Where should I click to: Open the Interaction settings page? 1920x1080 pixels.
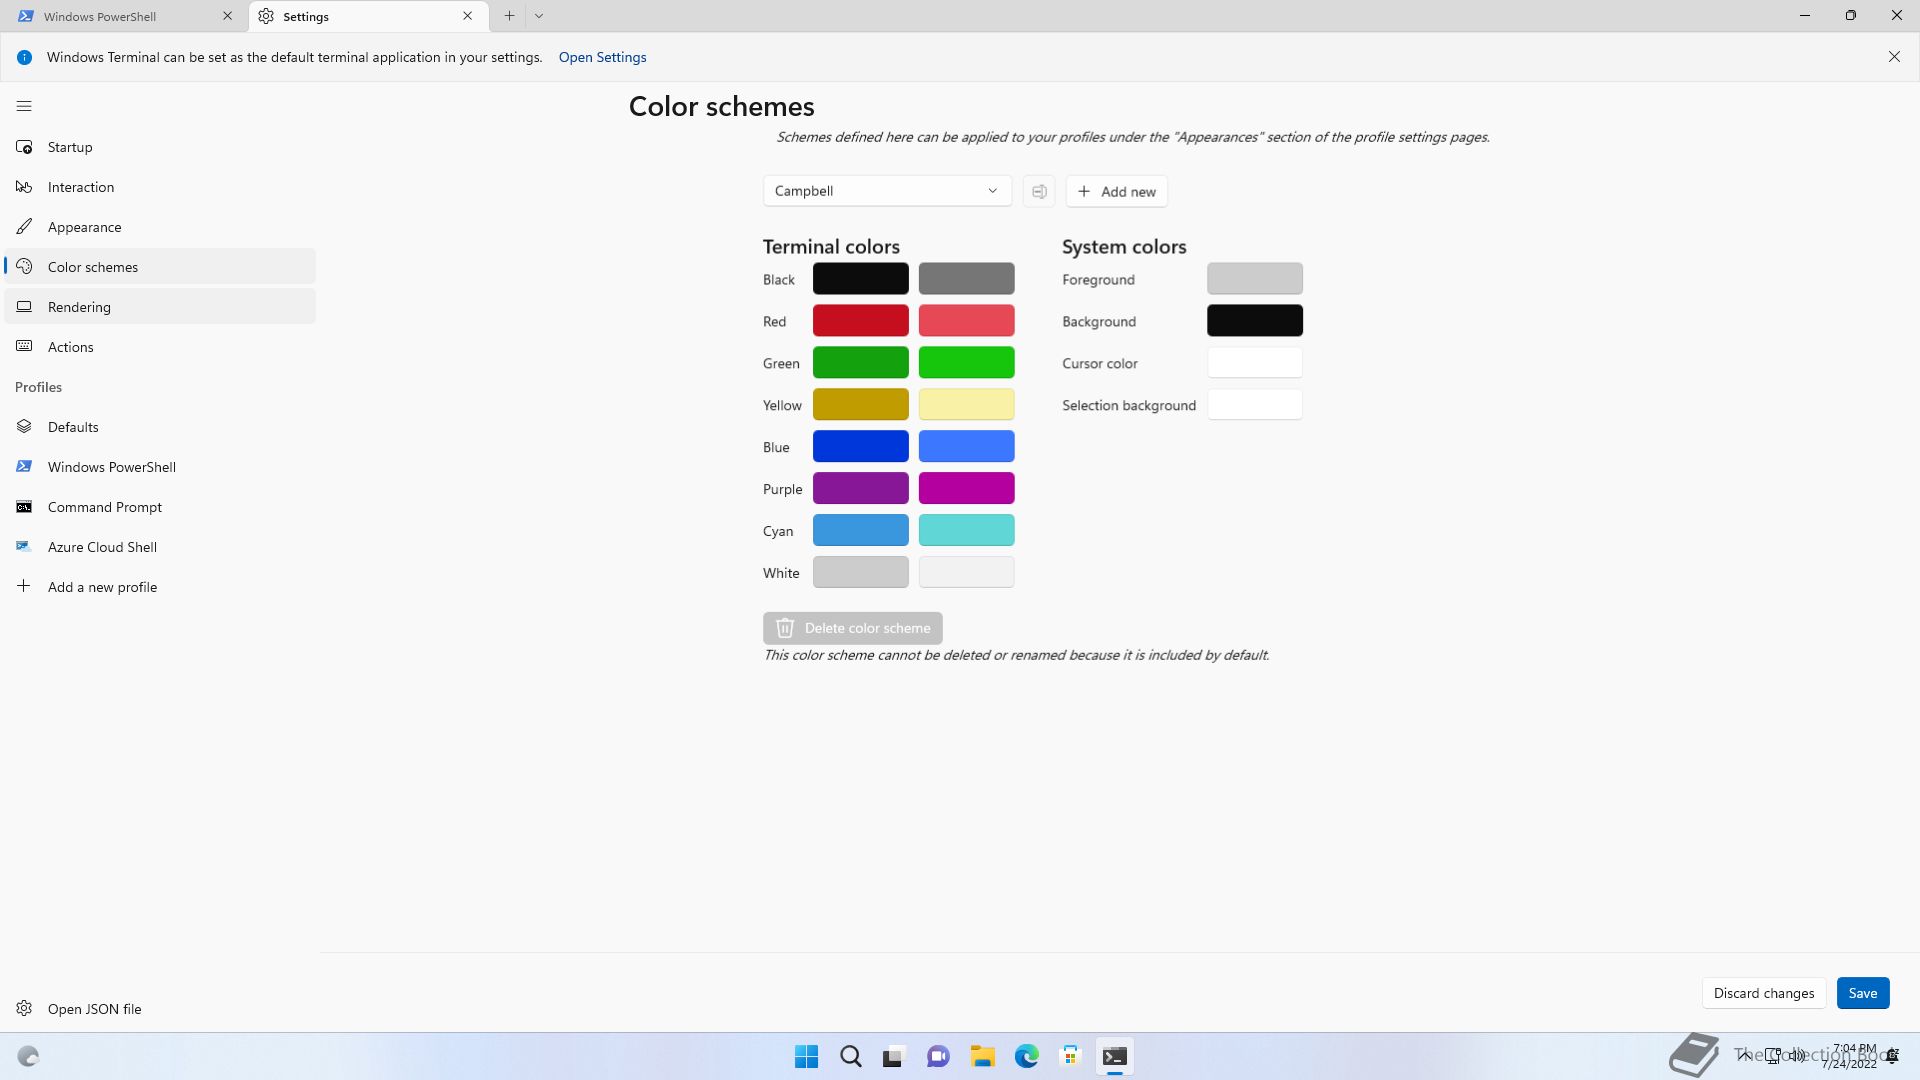[160, 187]
